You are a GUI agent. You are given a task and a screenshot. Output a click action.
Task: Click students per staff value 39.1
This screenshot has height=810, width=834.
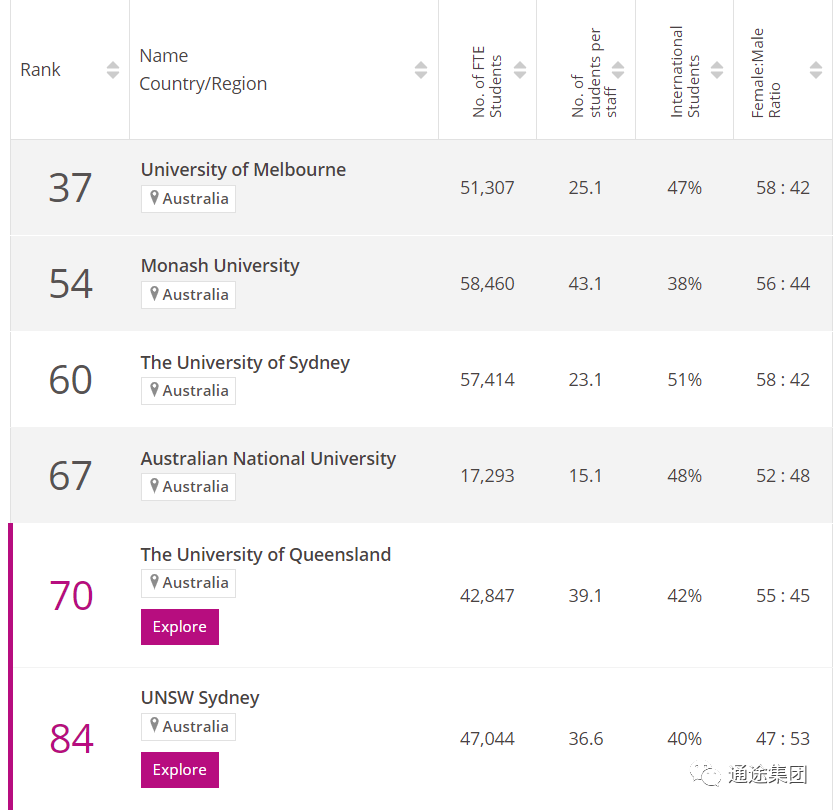click(x=585, y=596)
